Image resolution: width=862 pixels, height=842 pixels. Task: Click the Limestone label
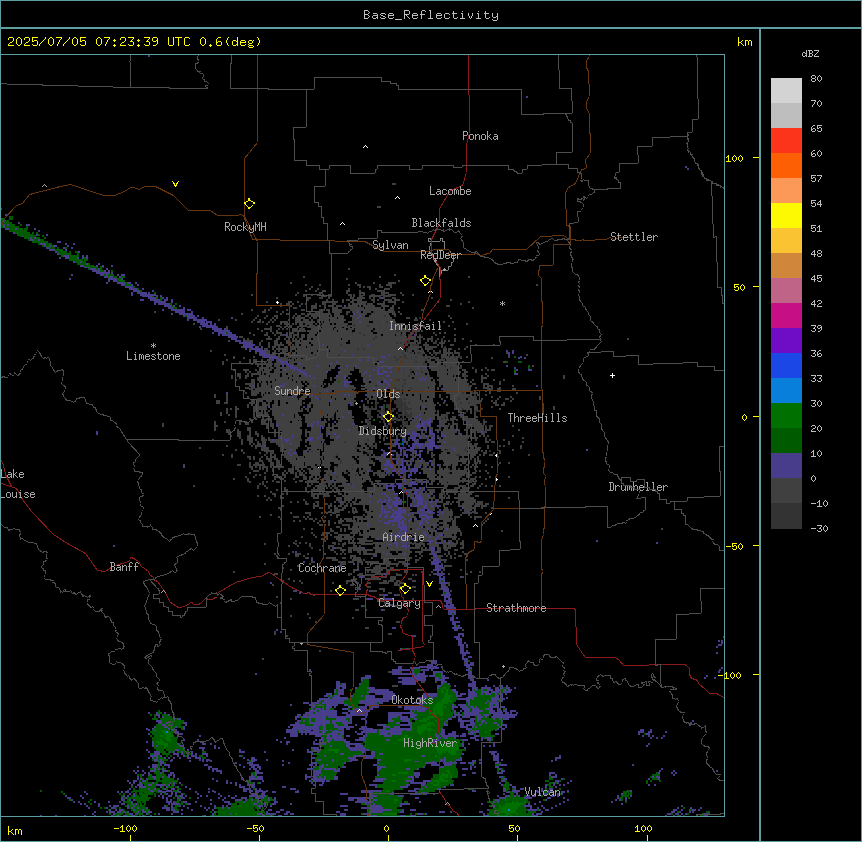tap(153, 356)
